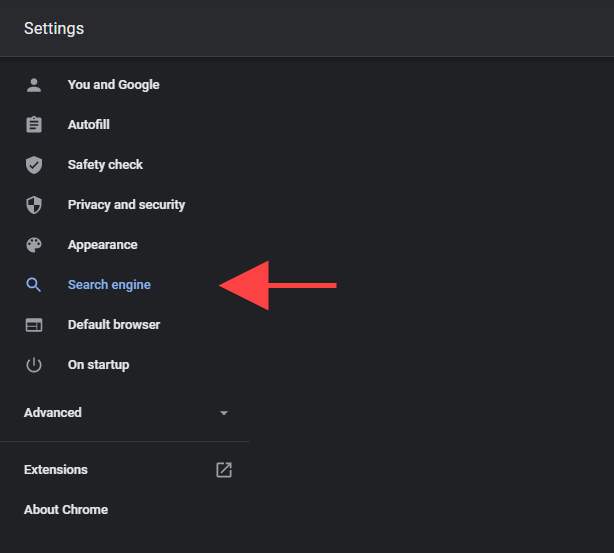This screenshot has height=553, width=614.
Task: Click the Extensions external link icon
Action: click(x=224, y=470)
